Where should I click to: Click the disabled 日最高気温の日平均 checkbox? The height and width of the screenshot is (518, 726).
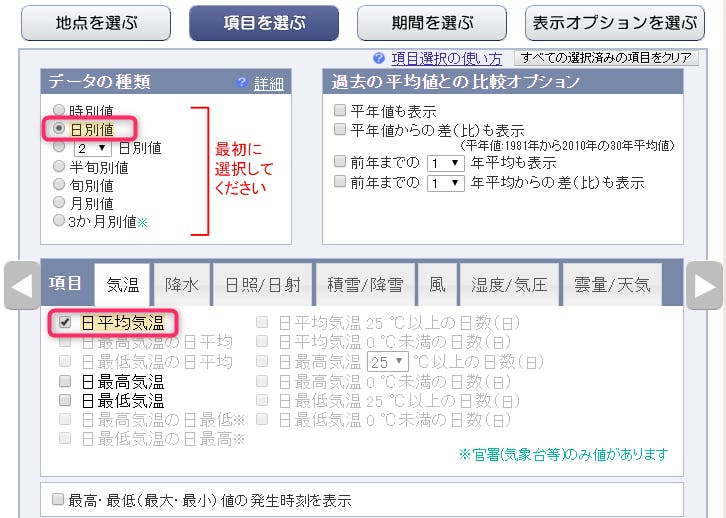pyautogui.click(x=65, y=342)
